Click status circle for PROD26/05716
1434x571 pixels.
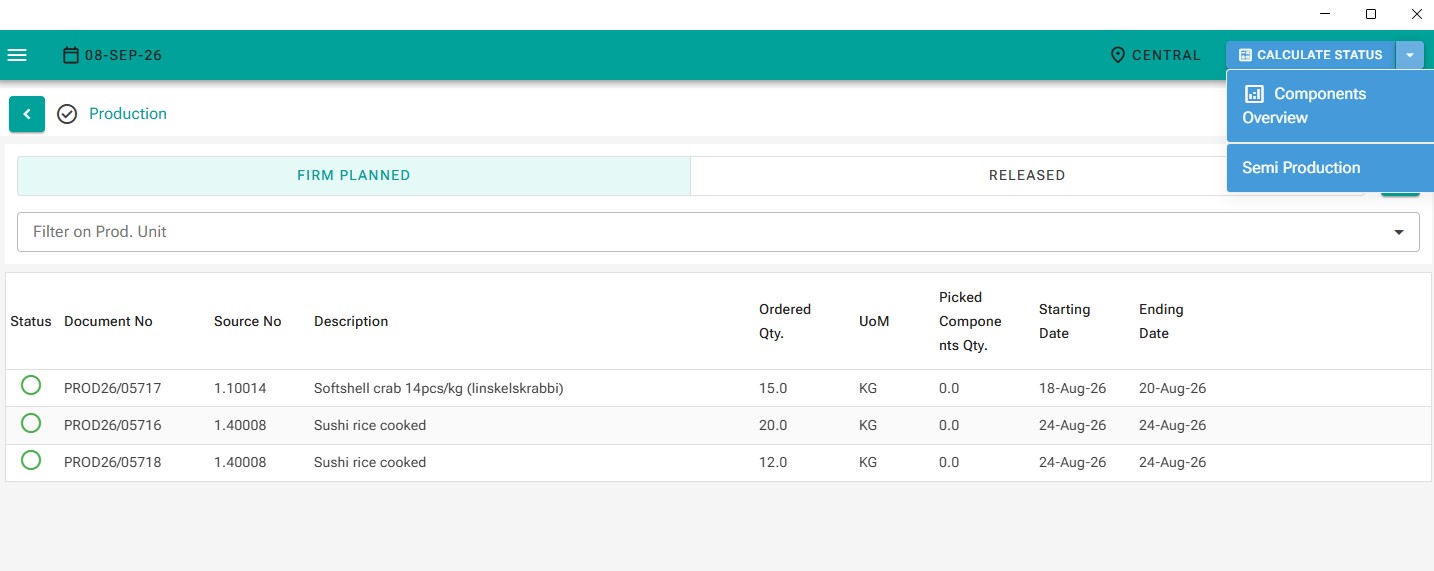click(x=31, y=423)
